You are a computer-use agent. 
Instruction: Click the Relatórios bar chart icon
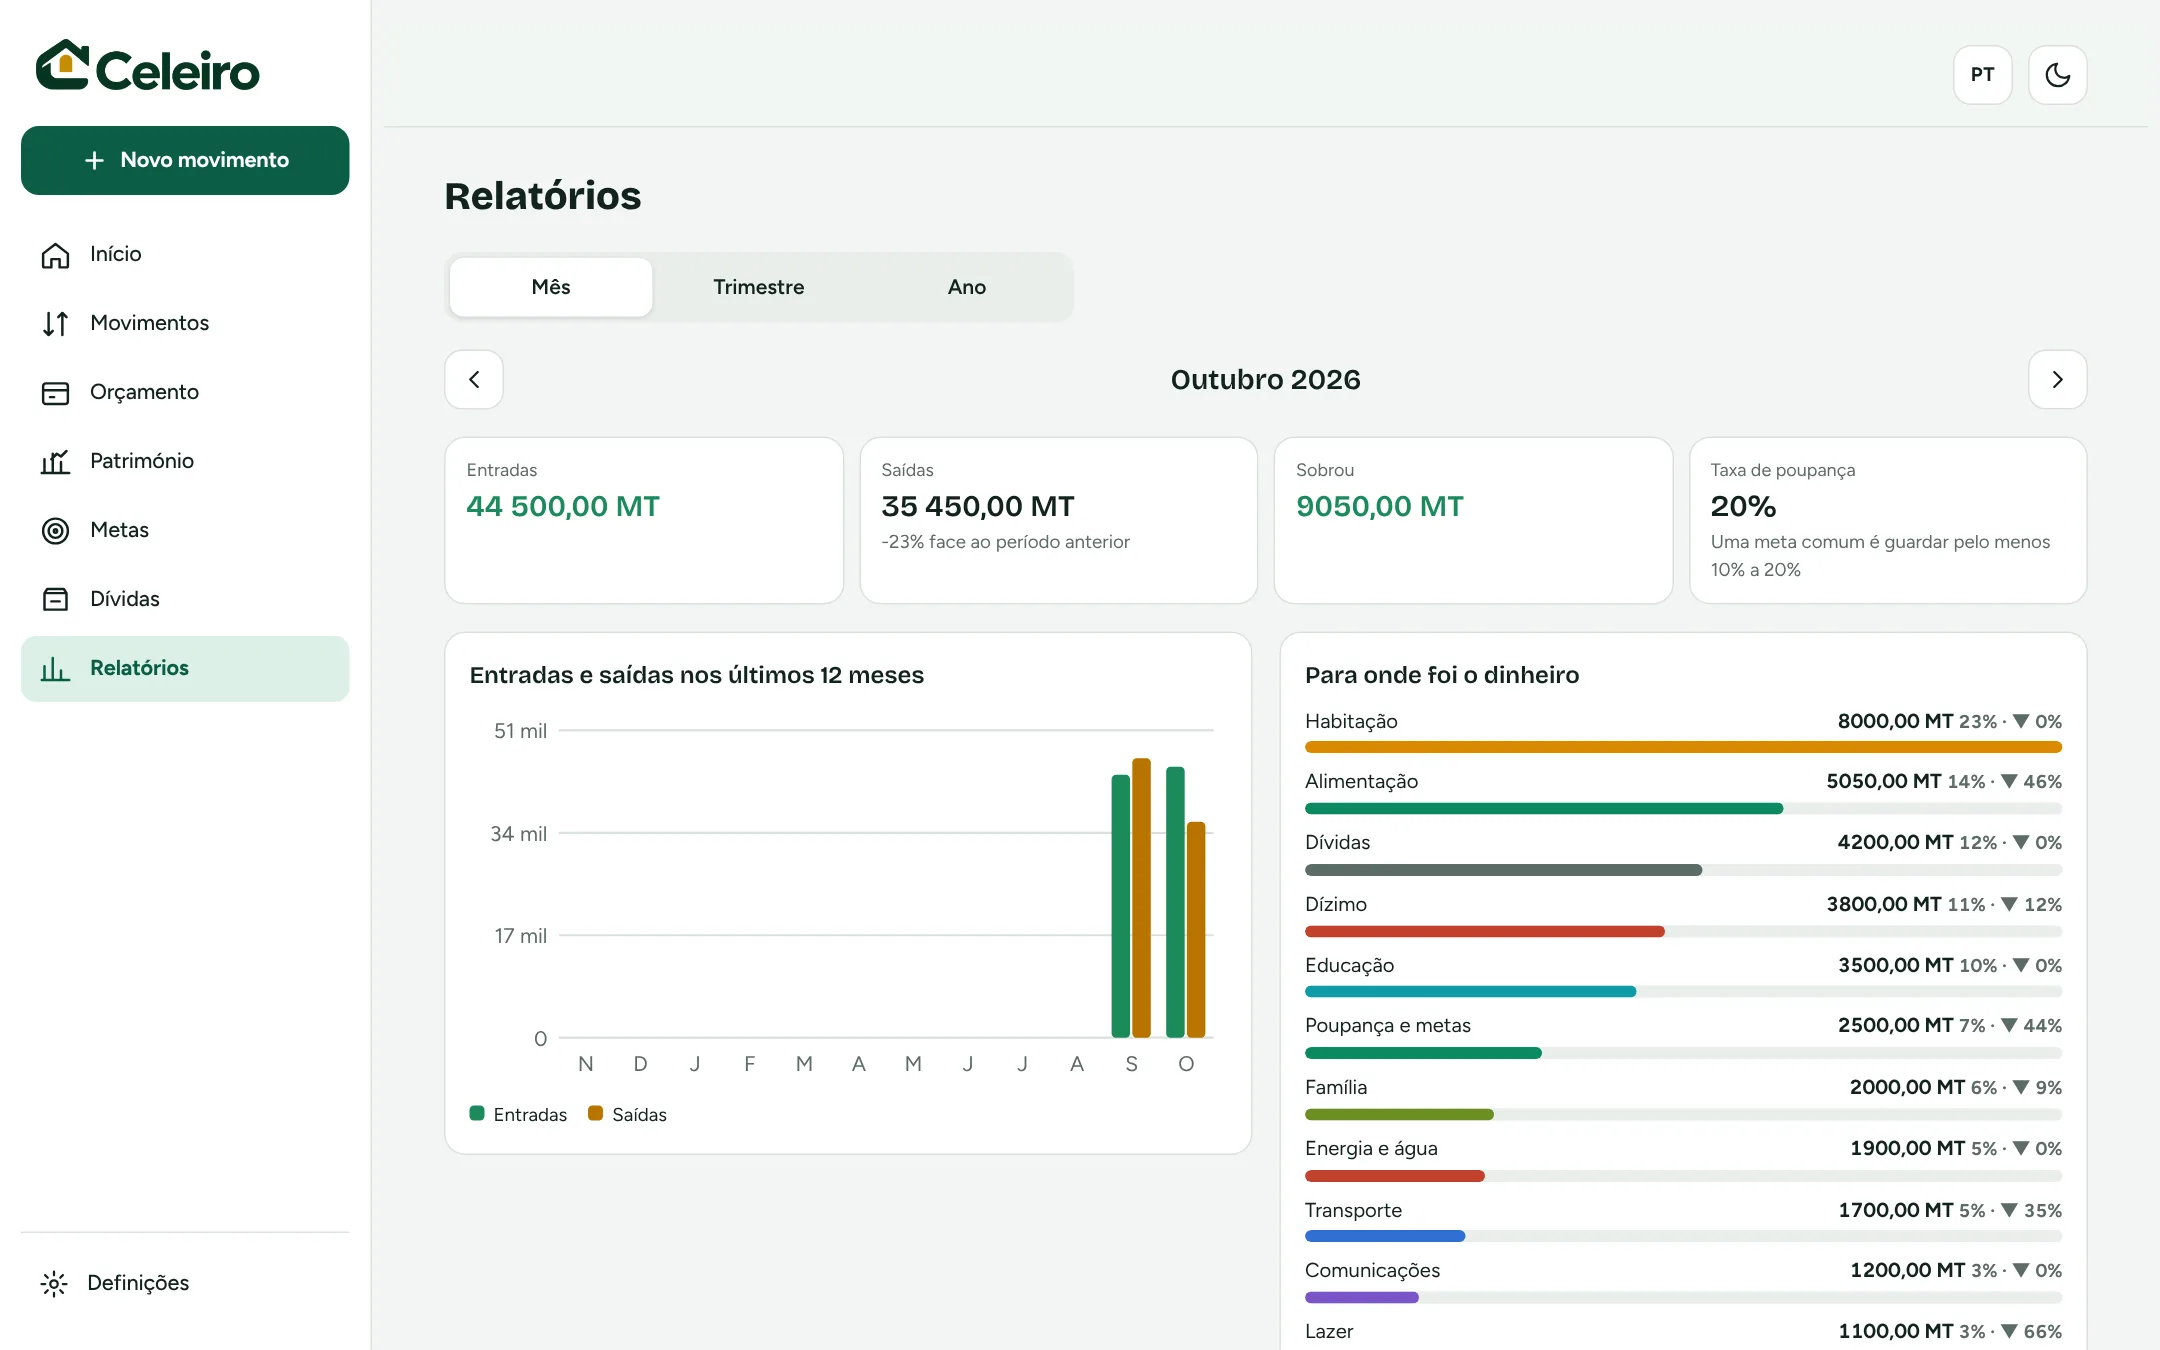pos(55,669)
